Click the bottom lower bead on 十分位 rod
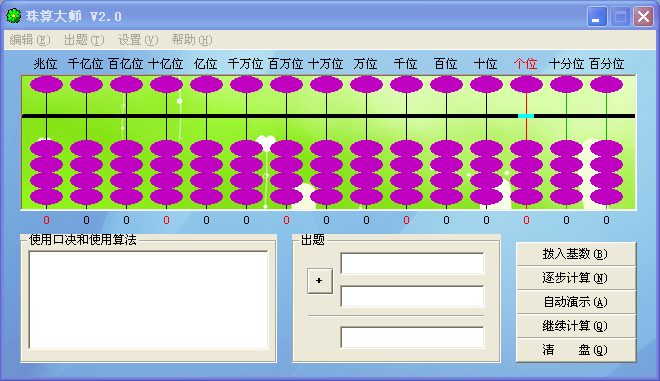Image resolution: width=660 pixels, height=381 pixels. pyautogui.click(x=566, y=197)
